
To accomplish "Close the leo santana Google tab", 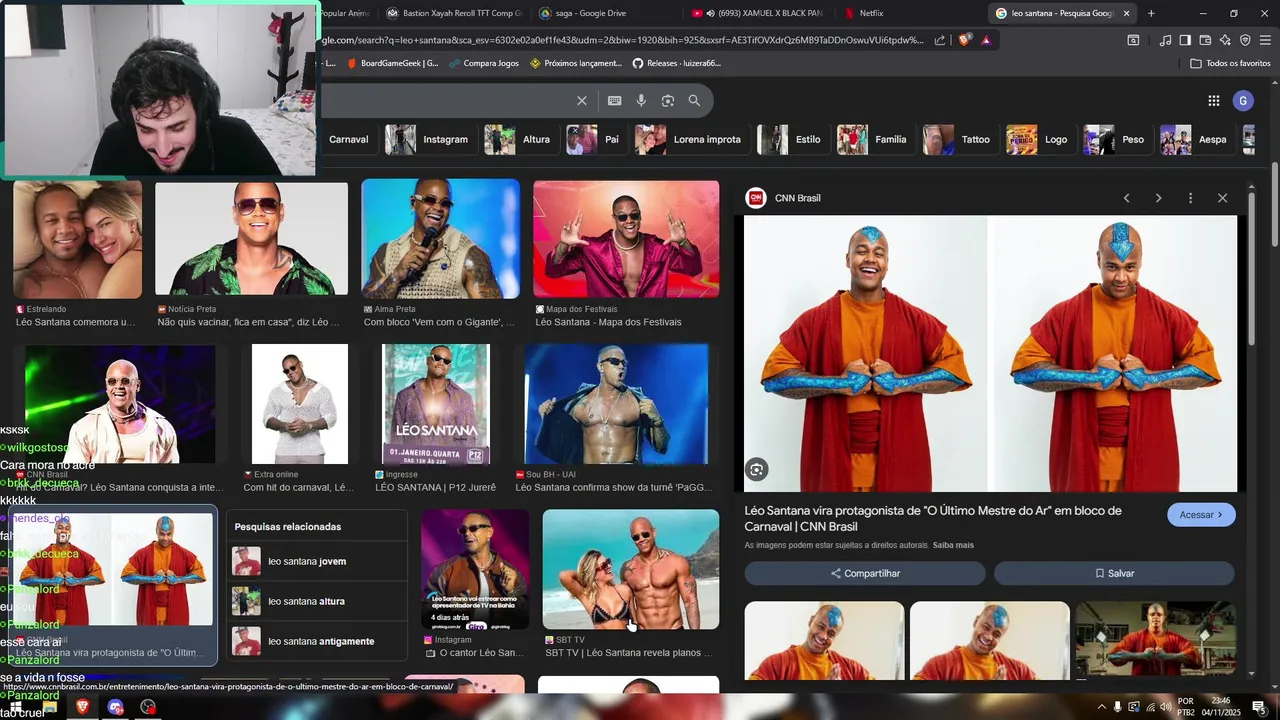I will click(x=1126, y=13).
